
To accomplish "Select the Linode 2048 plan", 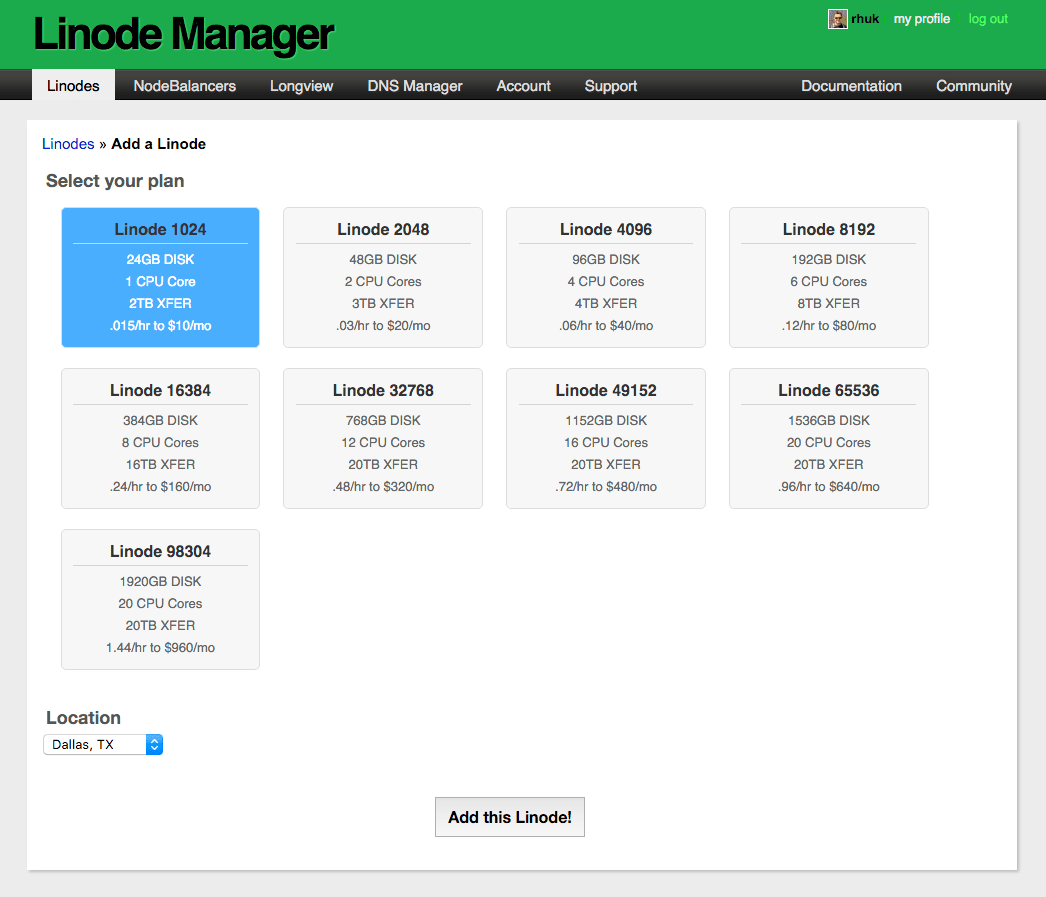I will click(383, 277).
